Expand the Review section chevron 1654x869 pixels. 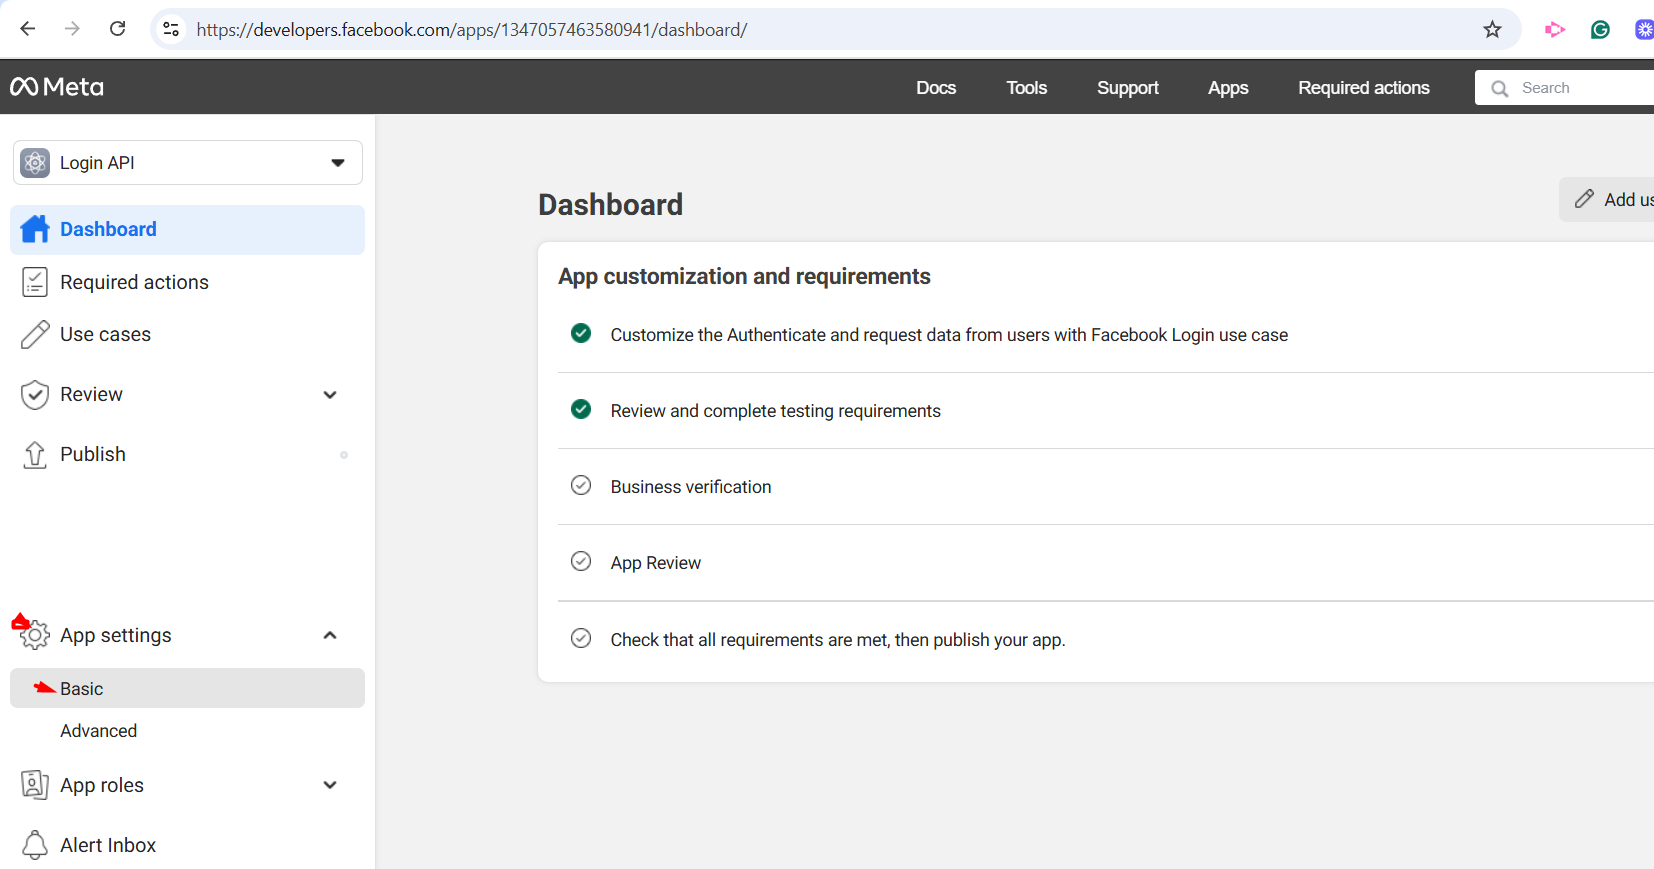(x=330, y=395)
